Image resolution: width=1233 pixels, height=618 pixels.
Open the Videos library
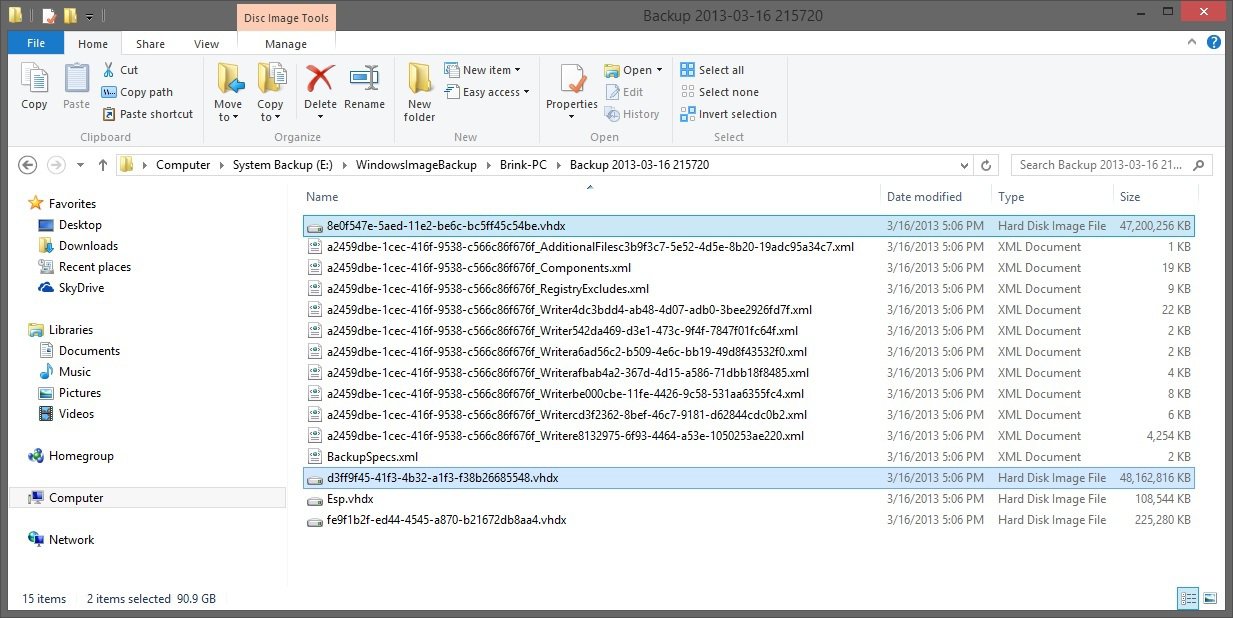coord(66,414)
